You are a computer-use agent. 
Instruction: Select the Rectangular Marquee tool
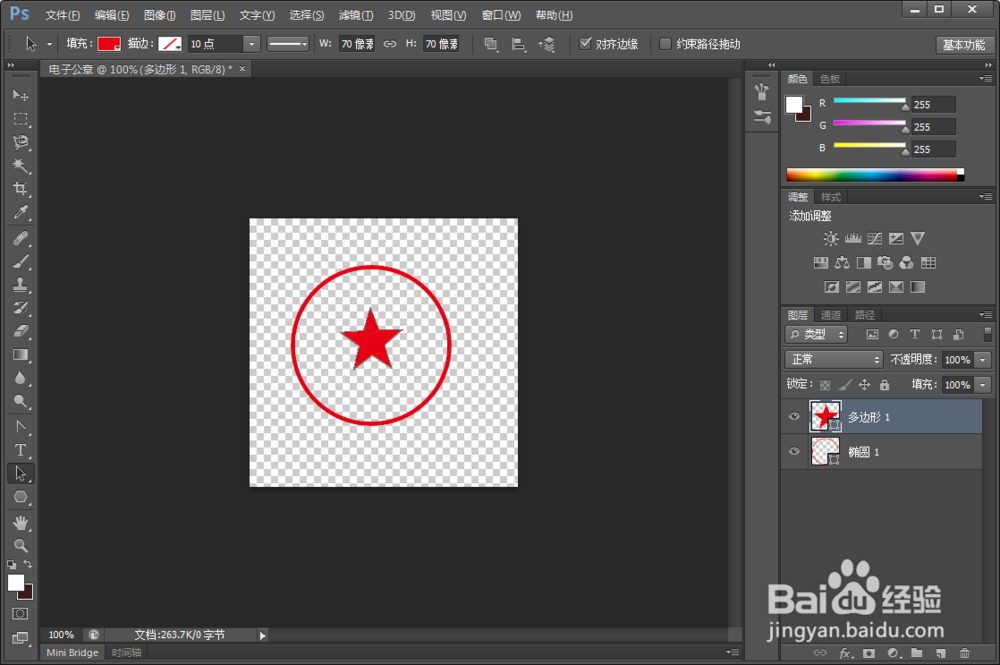click(20, 119)
